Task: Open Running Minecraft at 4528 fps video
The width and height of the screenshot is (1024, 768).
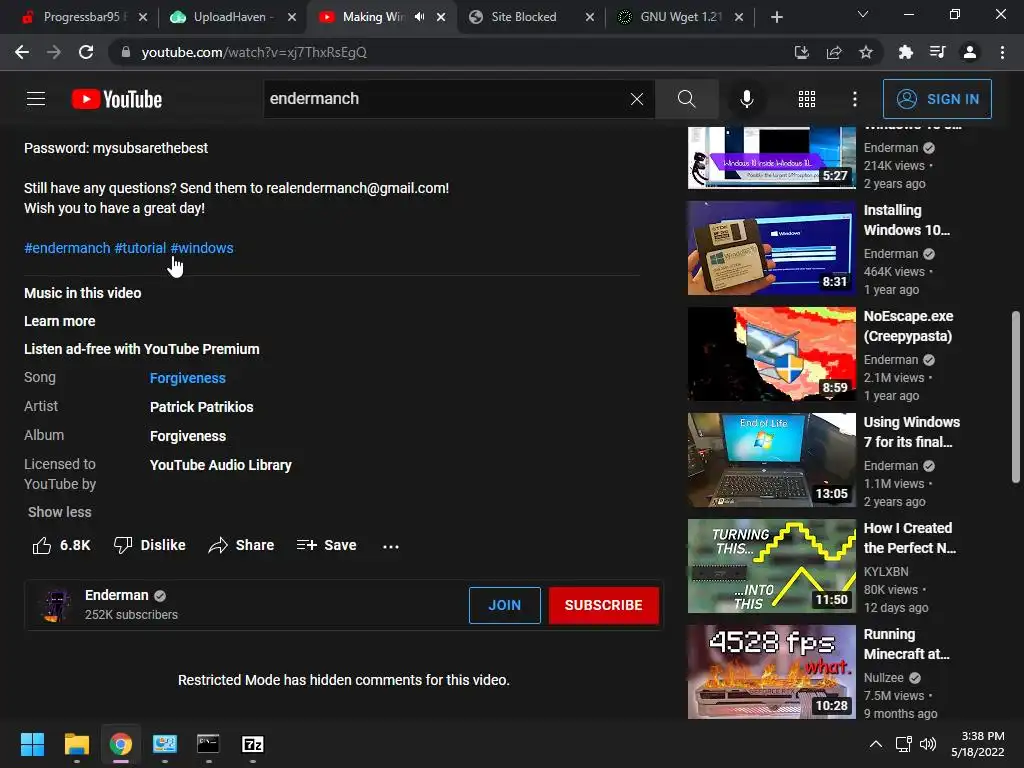Action: point(771,672)
